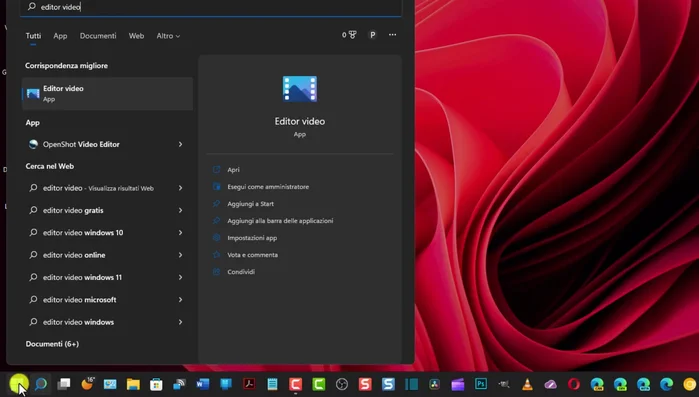Open the Documenti (6+) section
Viewport: 699px width, 397px height.
[52, 344]
